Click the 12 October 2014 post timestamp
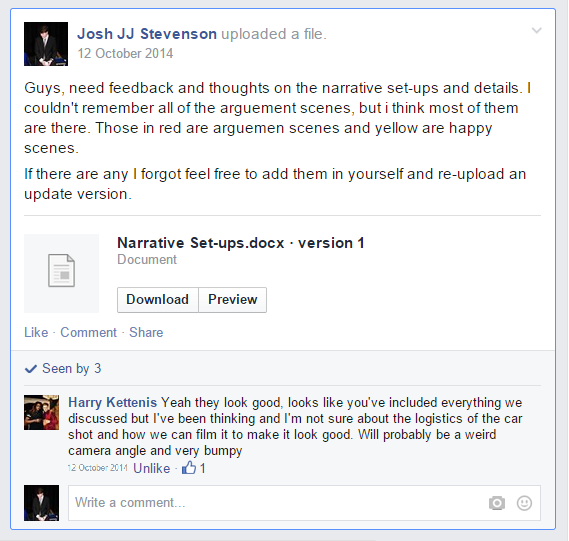This screenshot has width=569, height=541. coord(125,53)
